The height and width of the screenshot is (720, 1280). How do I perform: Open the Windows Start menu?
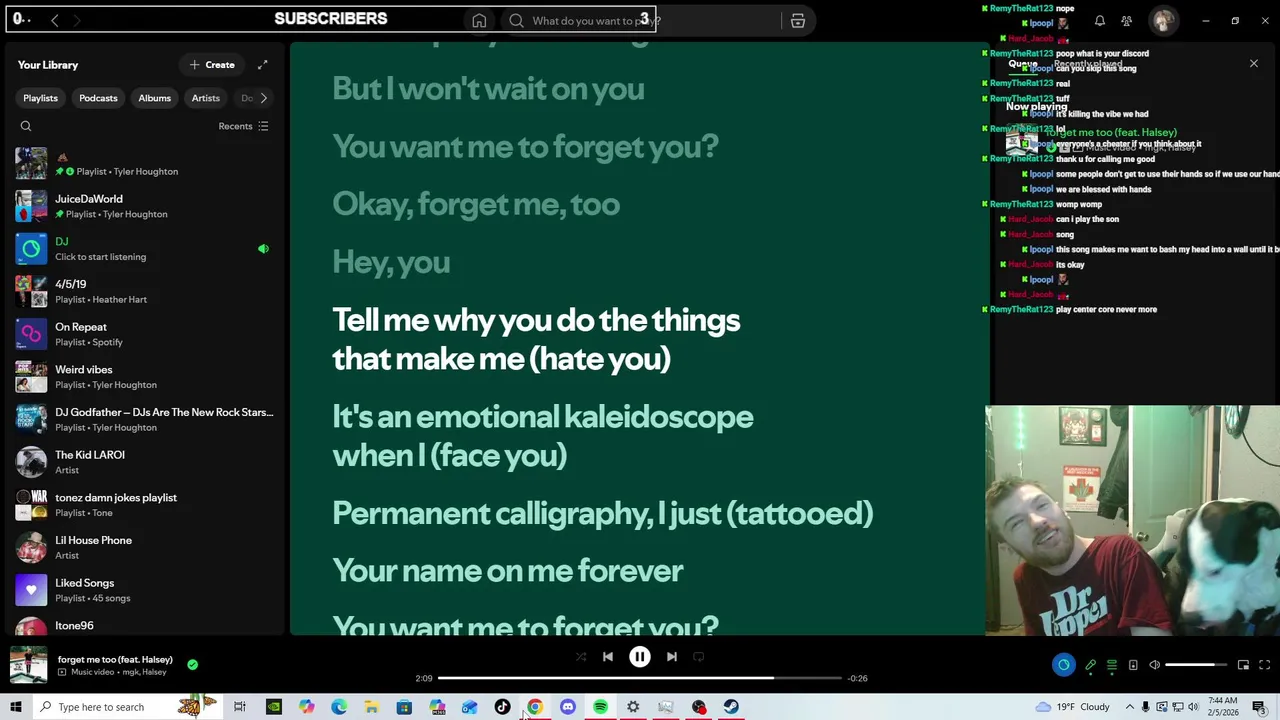(15, 707)
